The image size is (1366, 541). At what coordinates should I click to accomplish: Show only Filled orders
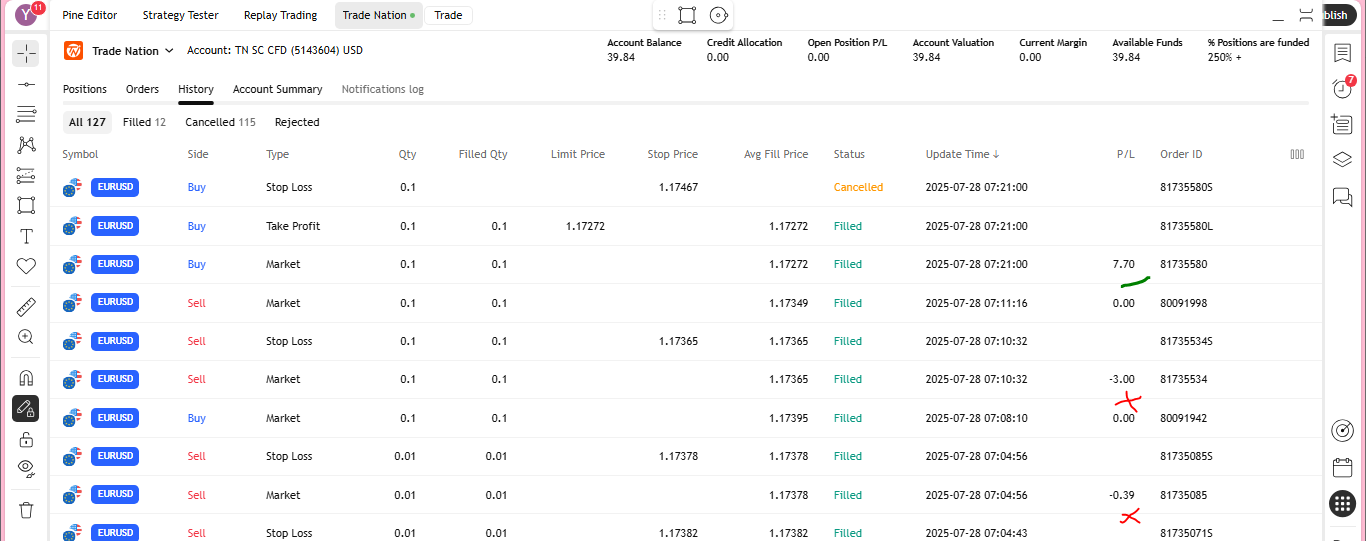144,122
